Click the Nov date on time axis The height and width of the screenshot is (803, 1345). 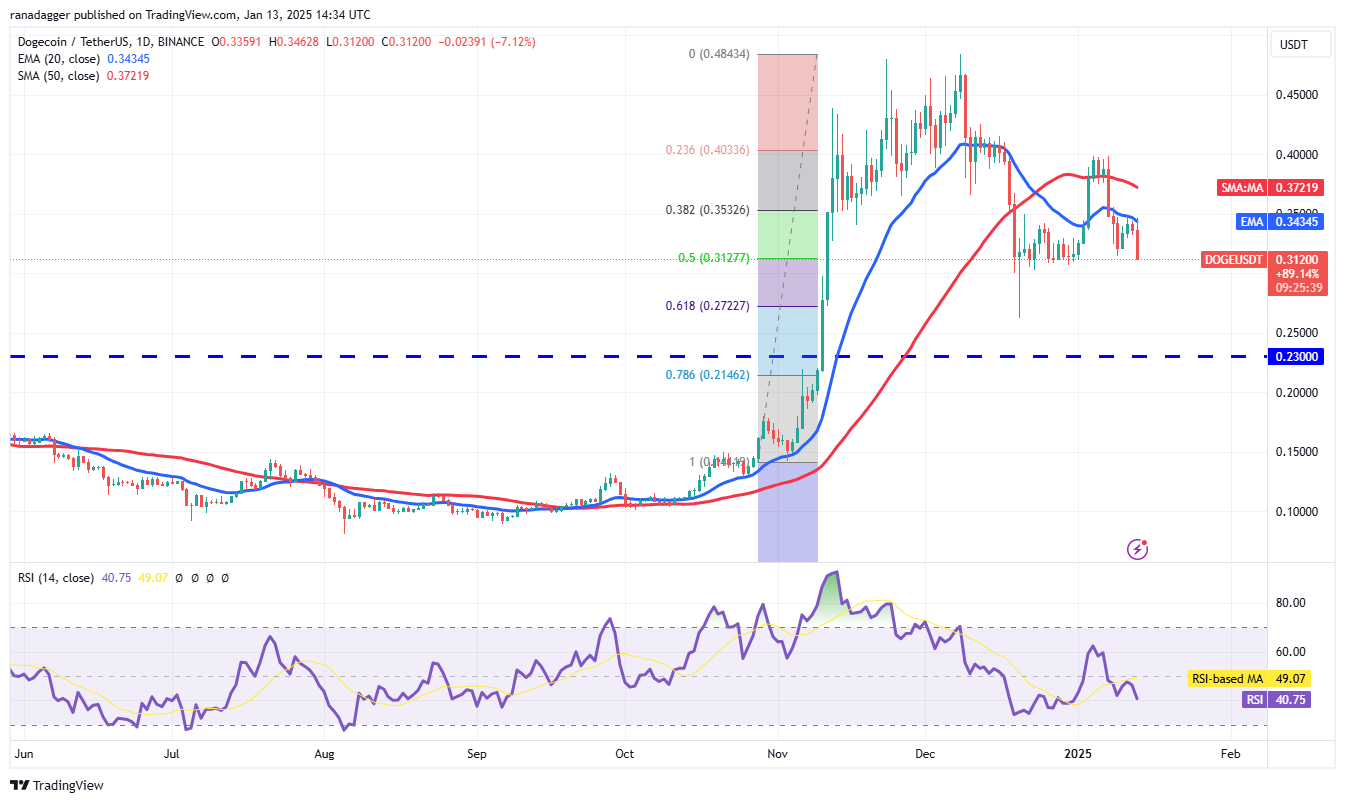pyautogui.click(x=775, y=754)
